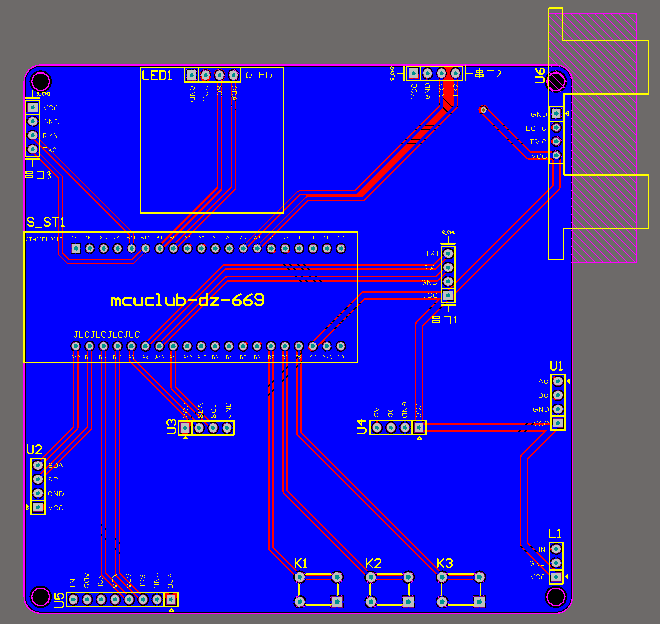Click the U6 designator near top-right hole
Viewport: 660px width, 624px height.
pos(540,75)
